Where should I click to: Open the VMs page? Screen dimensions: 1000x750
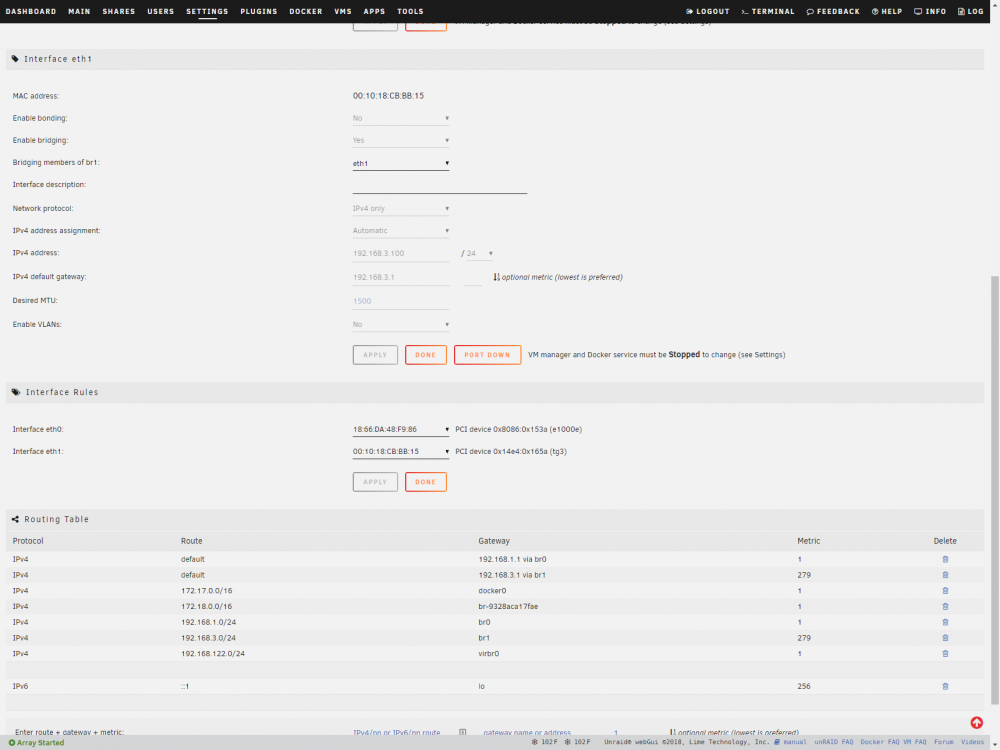pyautogui.click(x=343, y=11)
